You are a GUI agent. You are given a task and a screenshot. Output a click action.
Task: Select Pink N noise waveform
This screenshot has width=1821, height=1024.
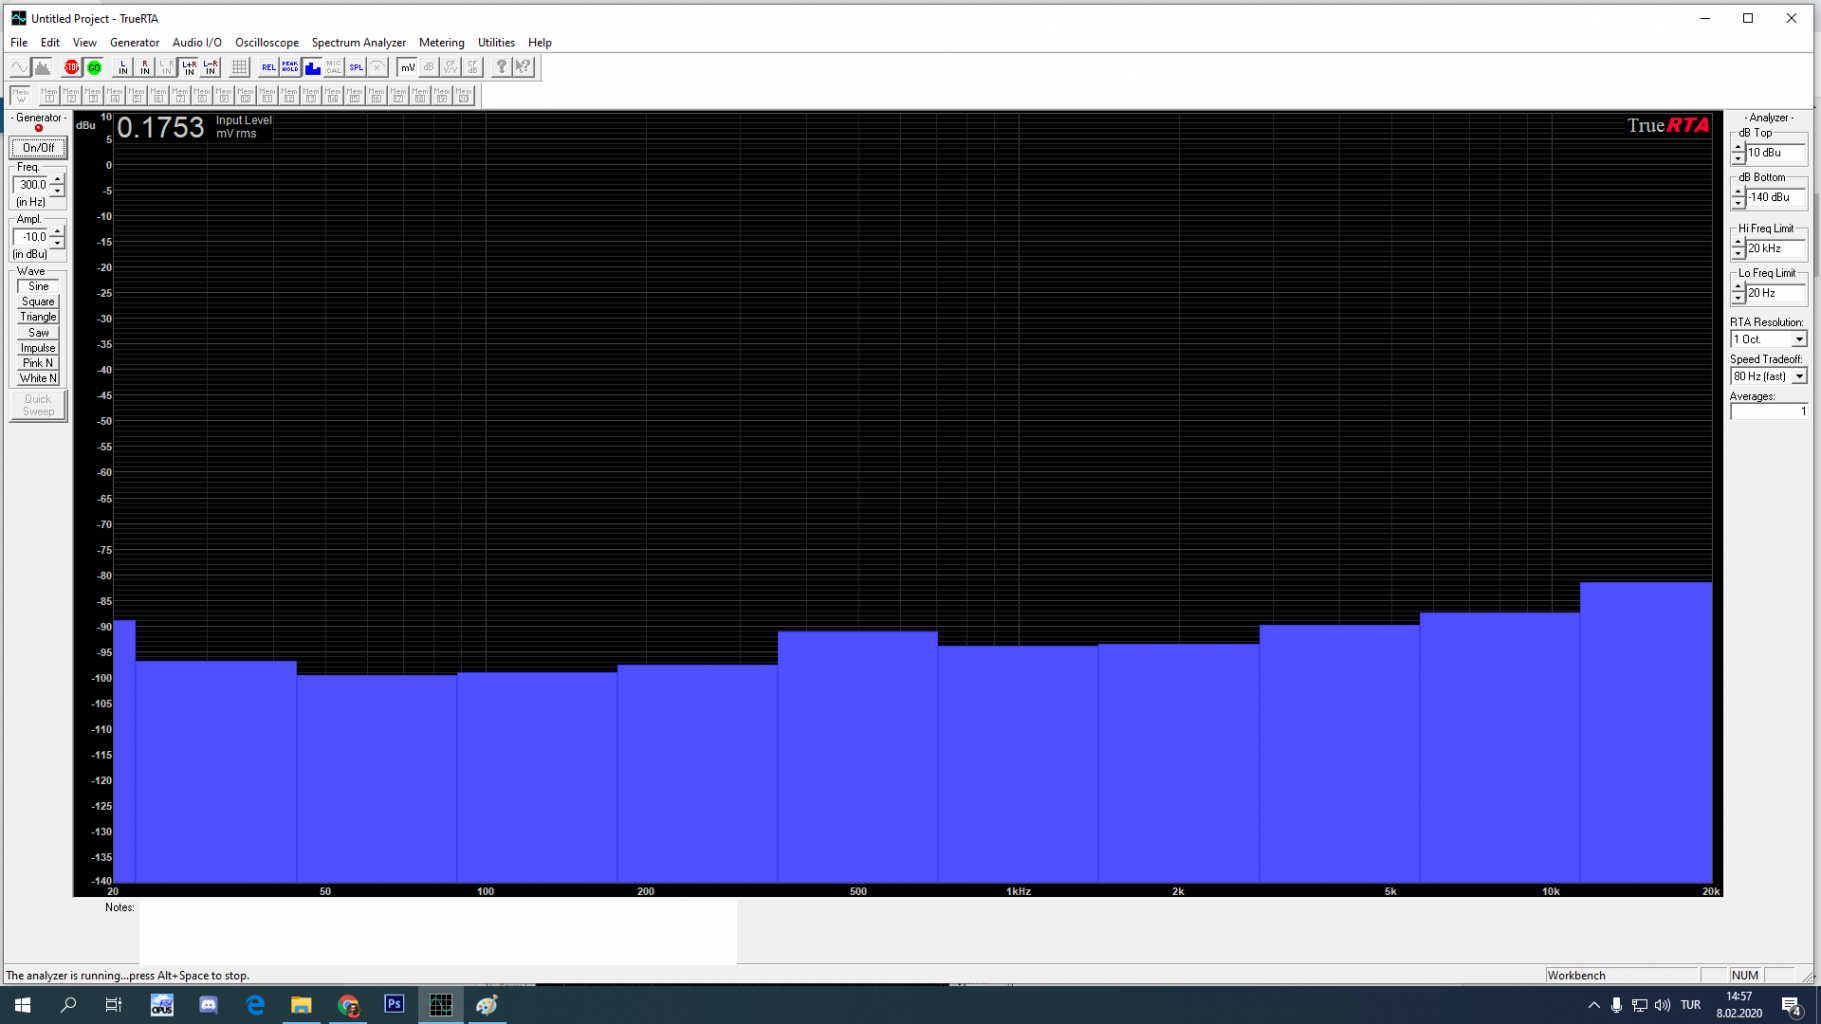[x=38, y=363]
